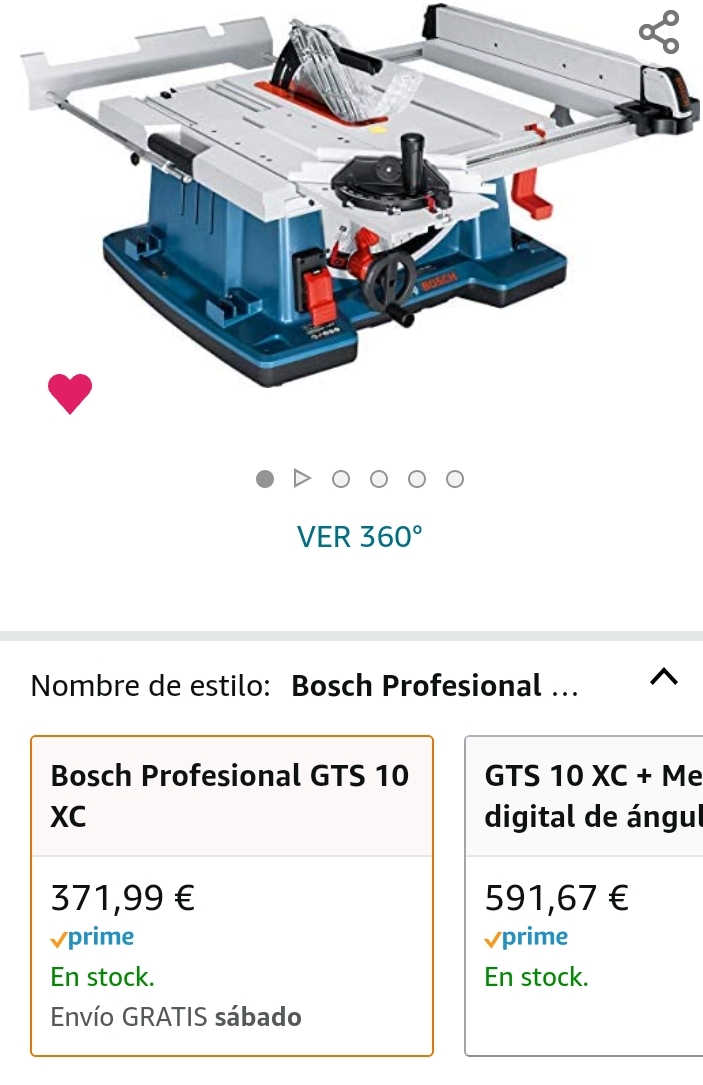Click Nombre de estilo label
The width and height of the screenshot is (703, 1085).
pos(150,686)
